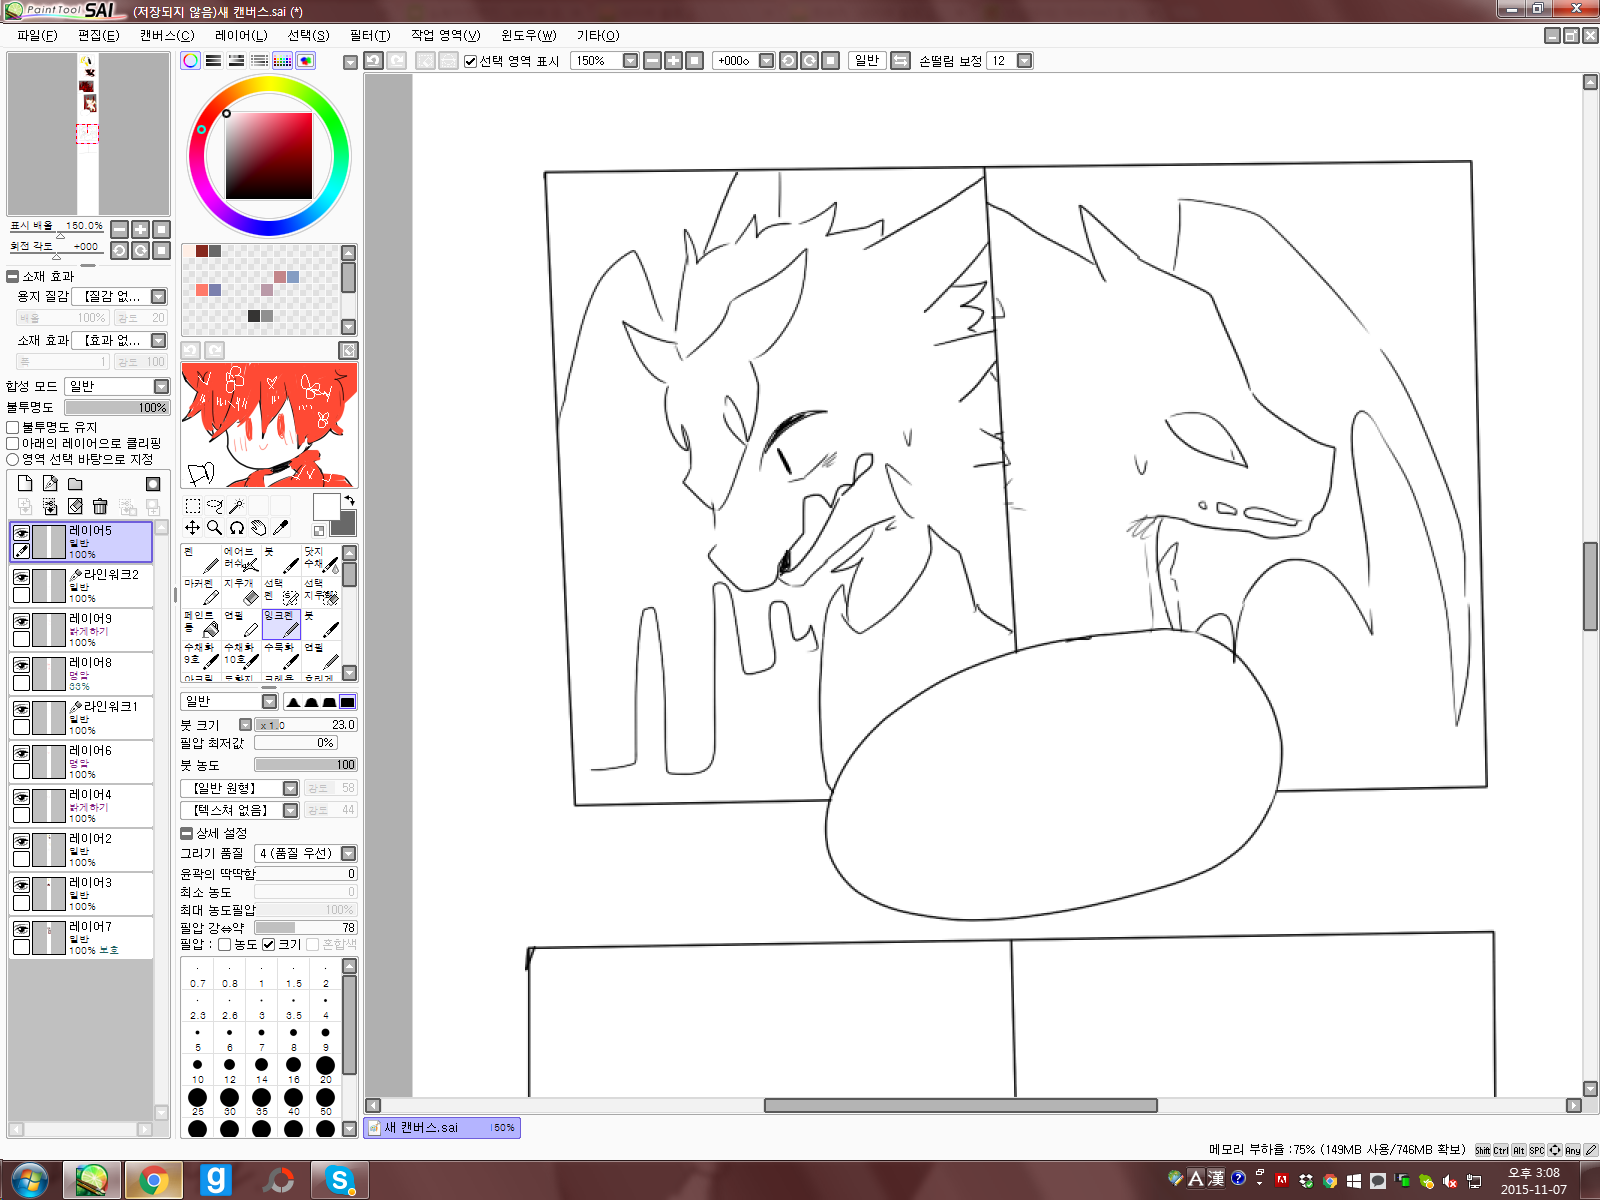Delete the current layer with trash icon

click(100, 507)
